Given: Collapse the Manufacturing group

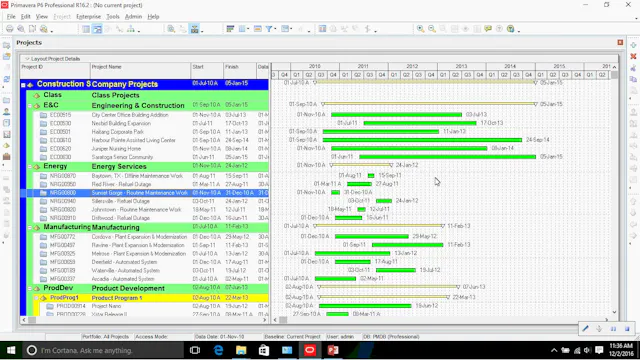Looking at the screenshot, I should [30, 227].
